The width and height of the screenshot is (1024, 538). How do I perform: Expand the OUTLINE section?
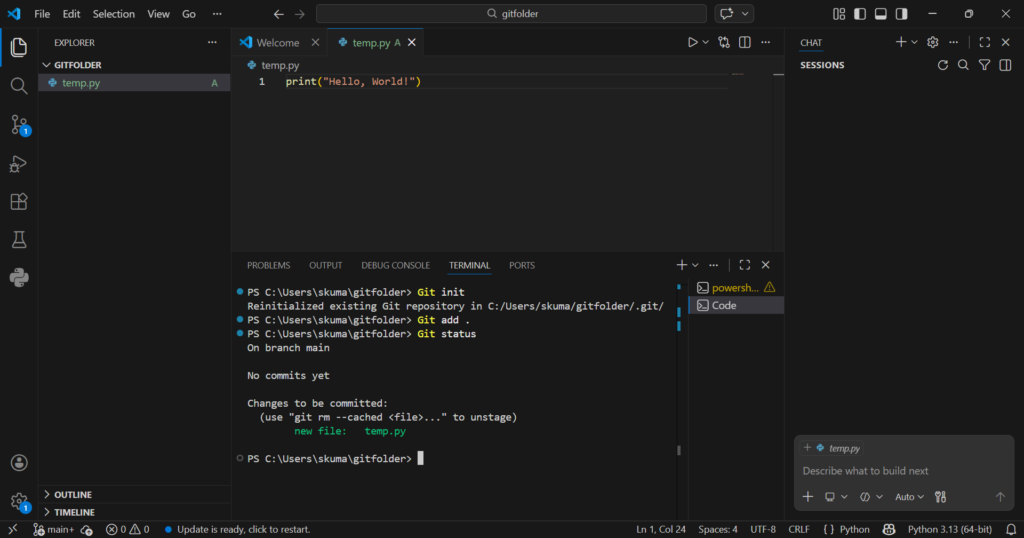pos(73,495)
